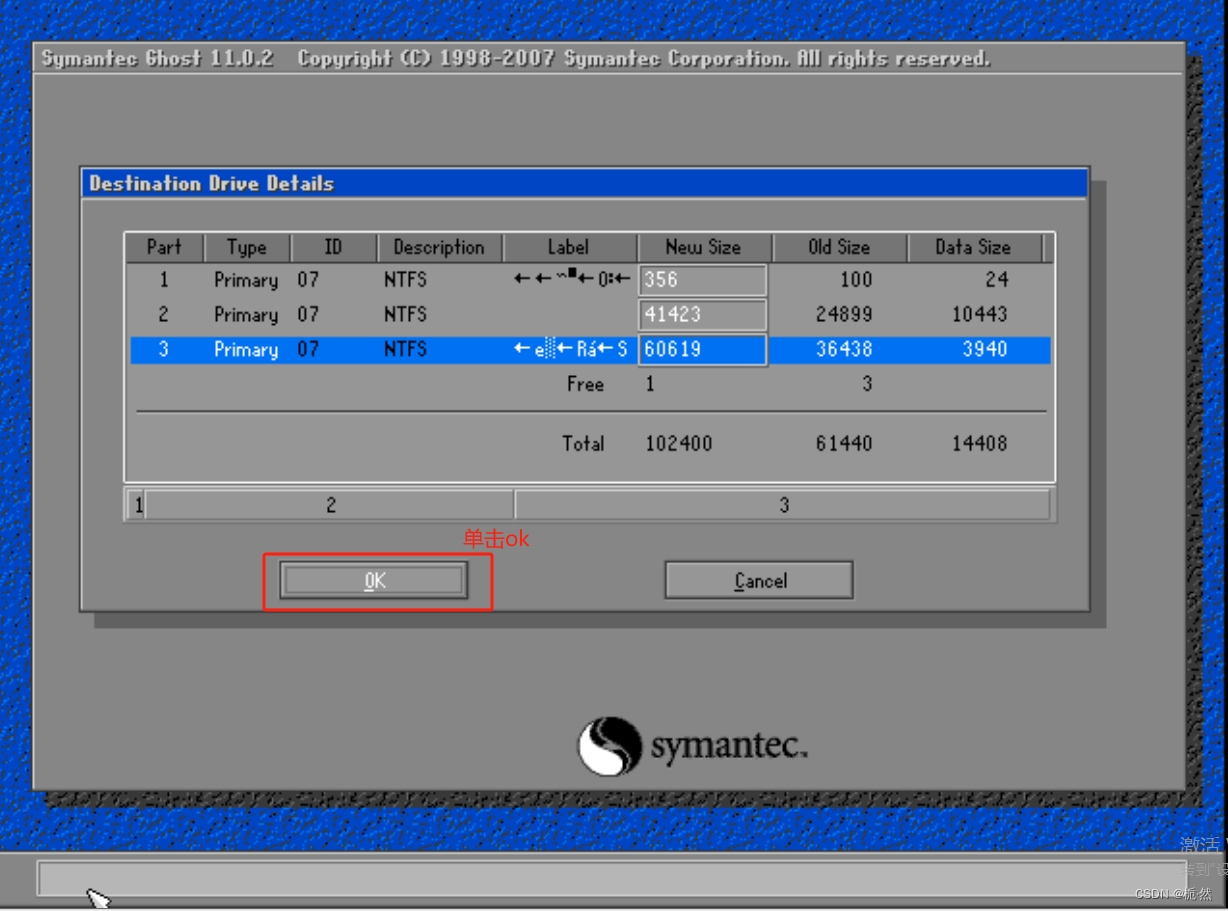Select the Old Size column header
Viewport: 1228px width, 911px height.
click(x=839, y=247)
